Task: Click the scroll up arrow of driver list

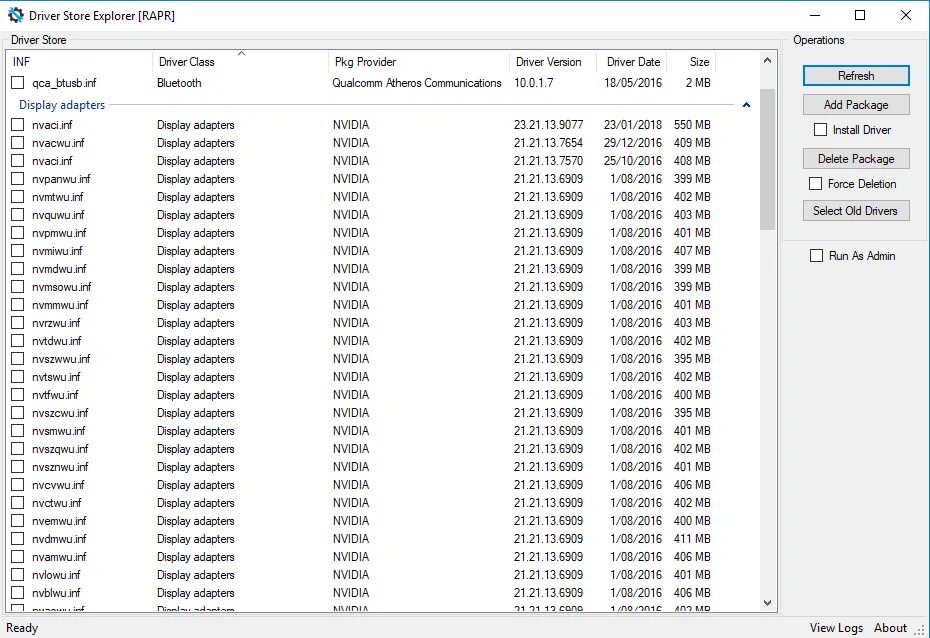Action: (x=767, y=60)
